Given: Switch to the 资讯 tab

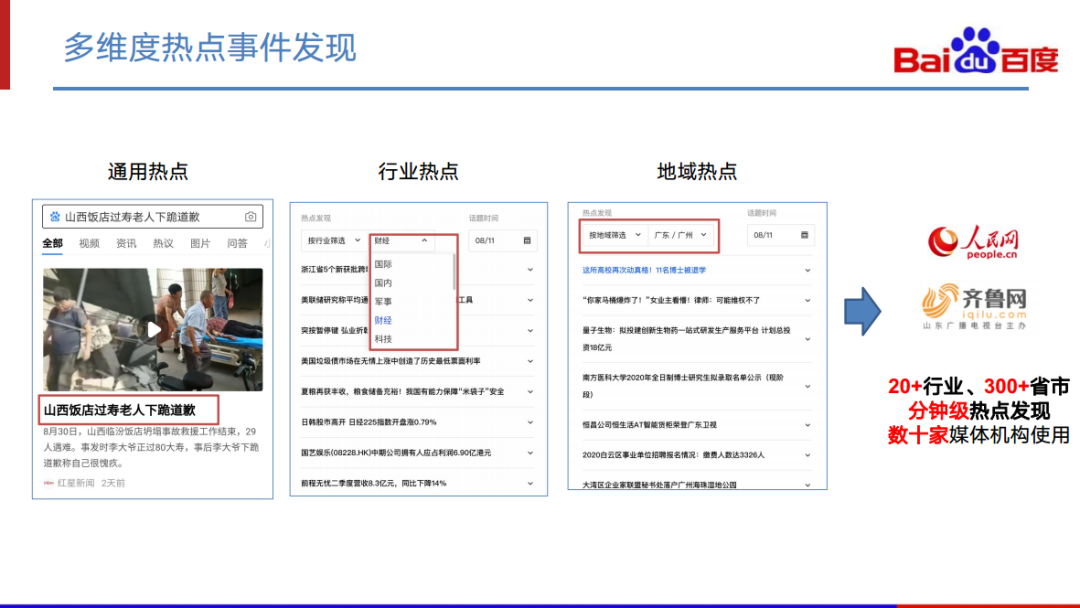Looking at the screenshot, I should (126, 243).
